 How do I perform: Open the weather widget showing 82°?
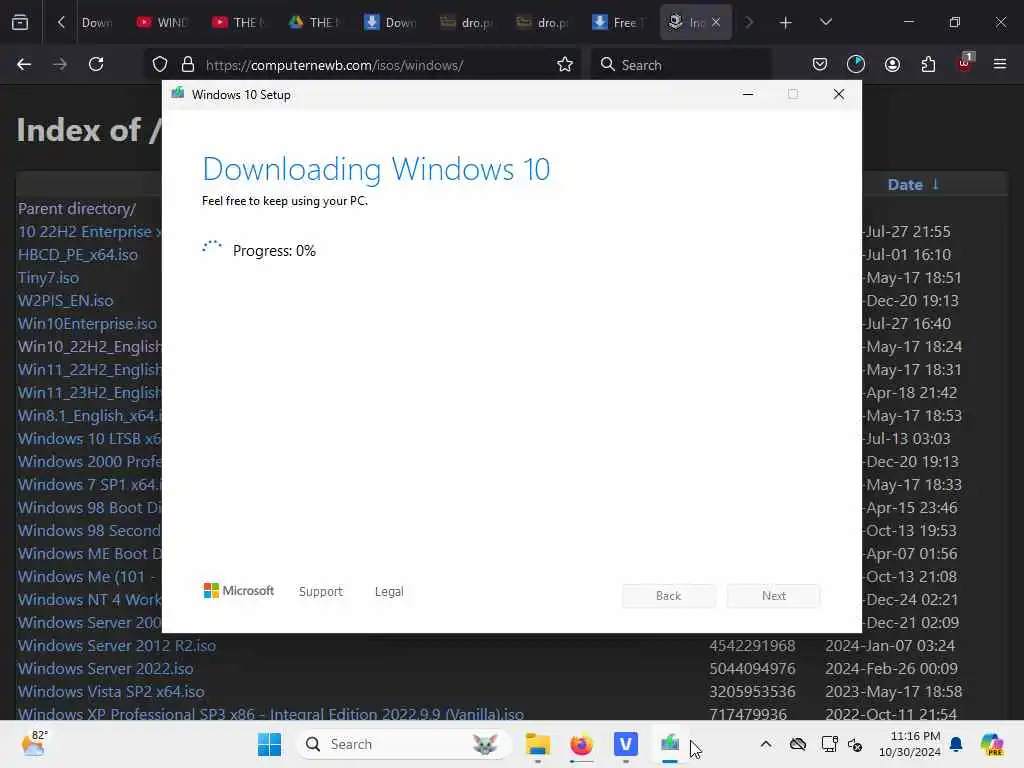(x=34, y=744)
